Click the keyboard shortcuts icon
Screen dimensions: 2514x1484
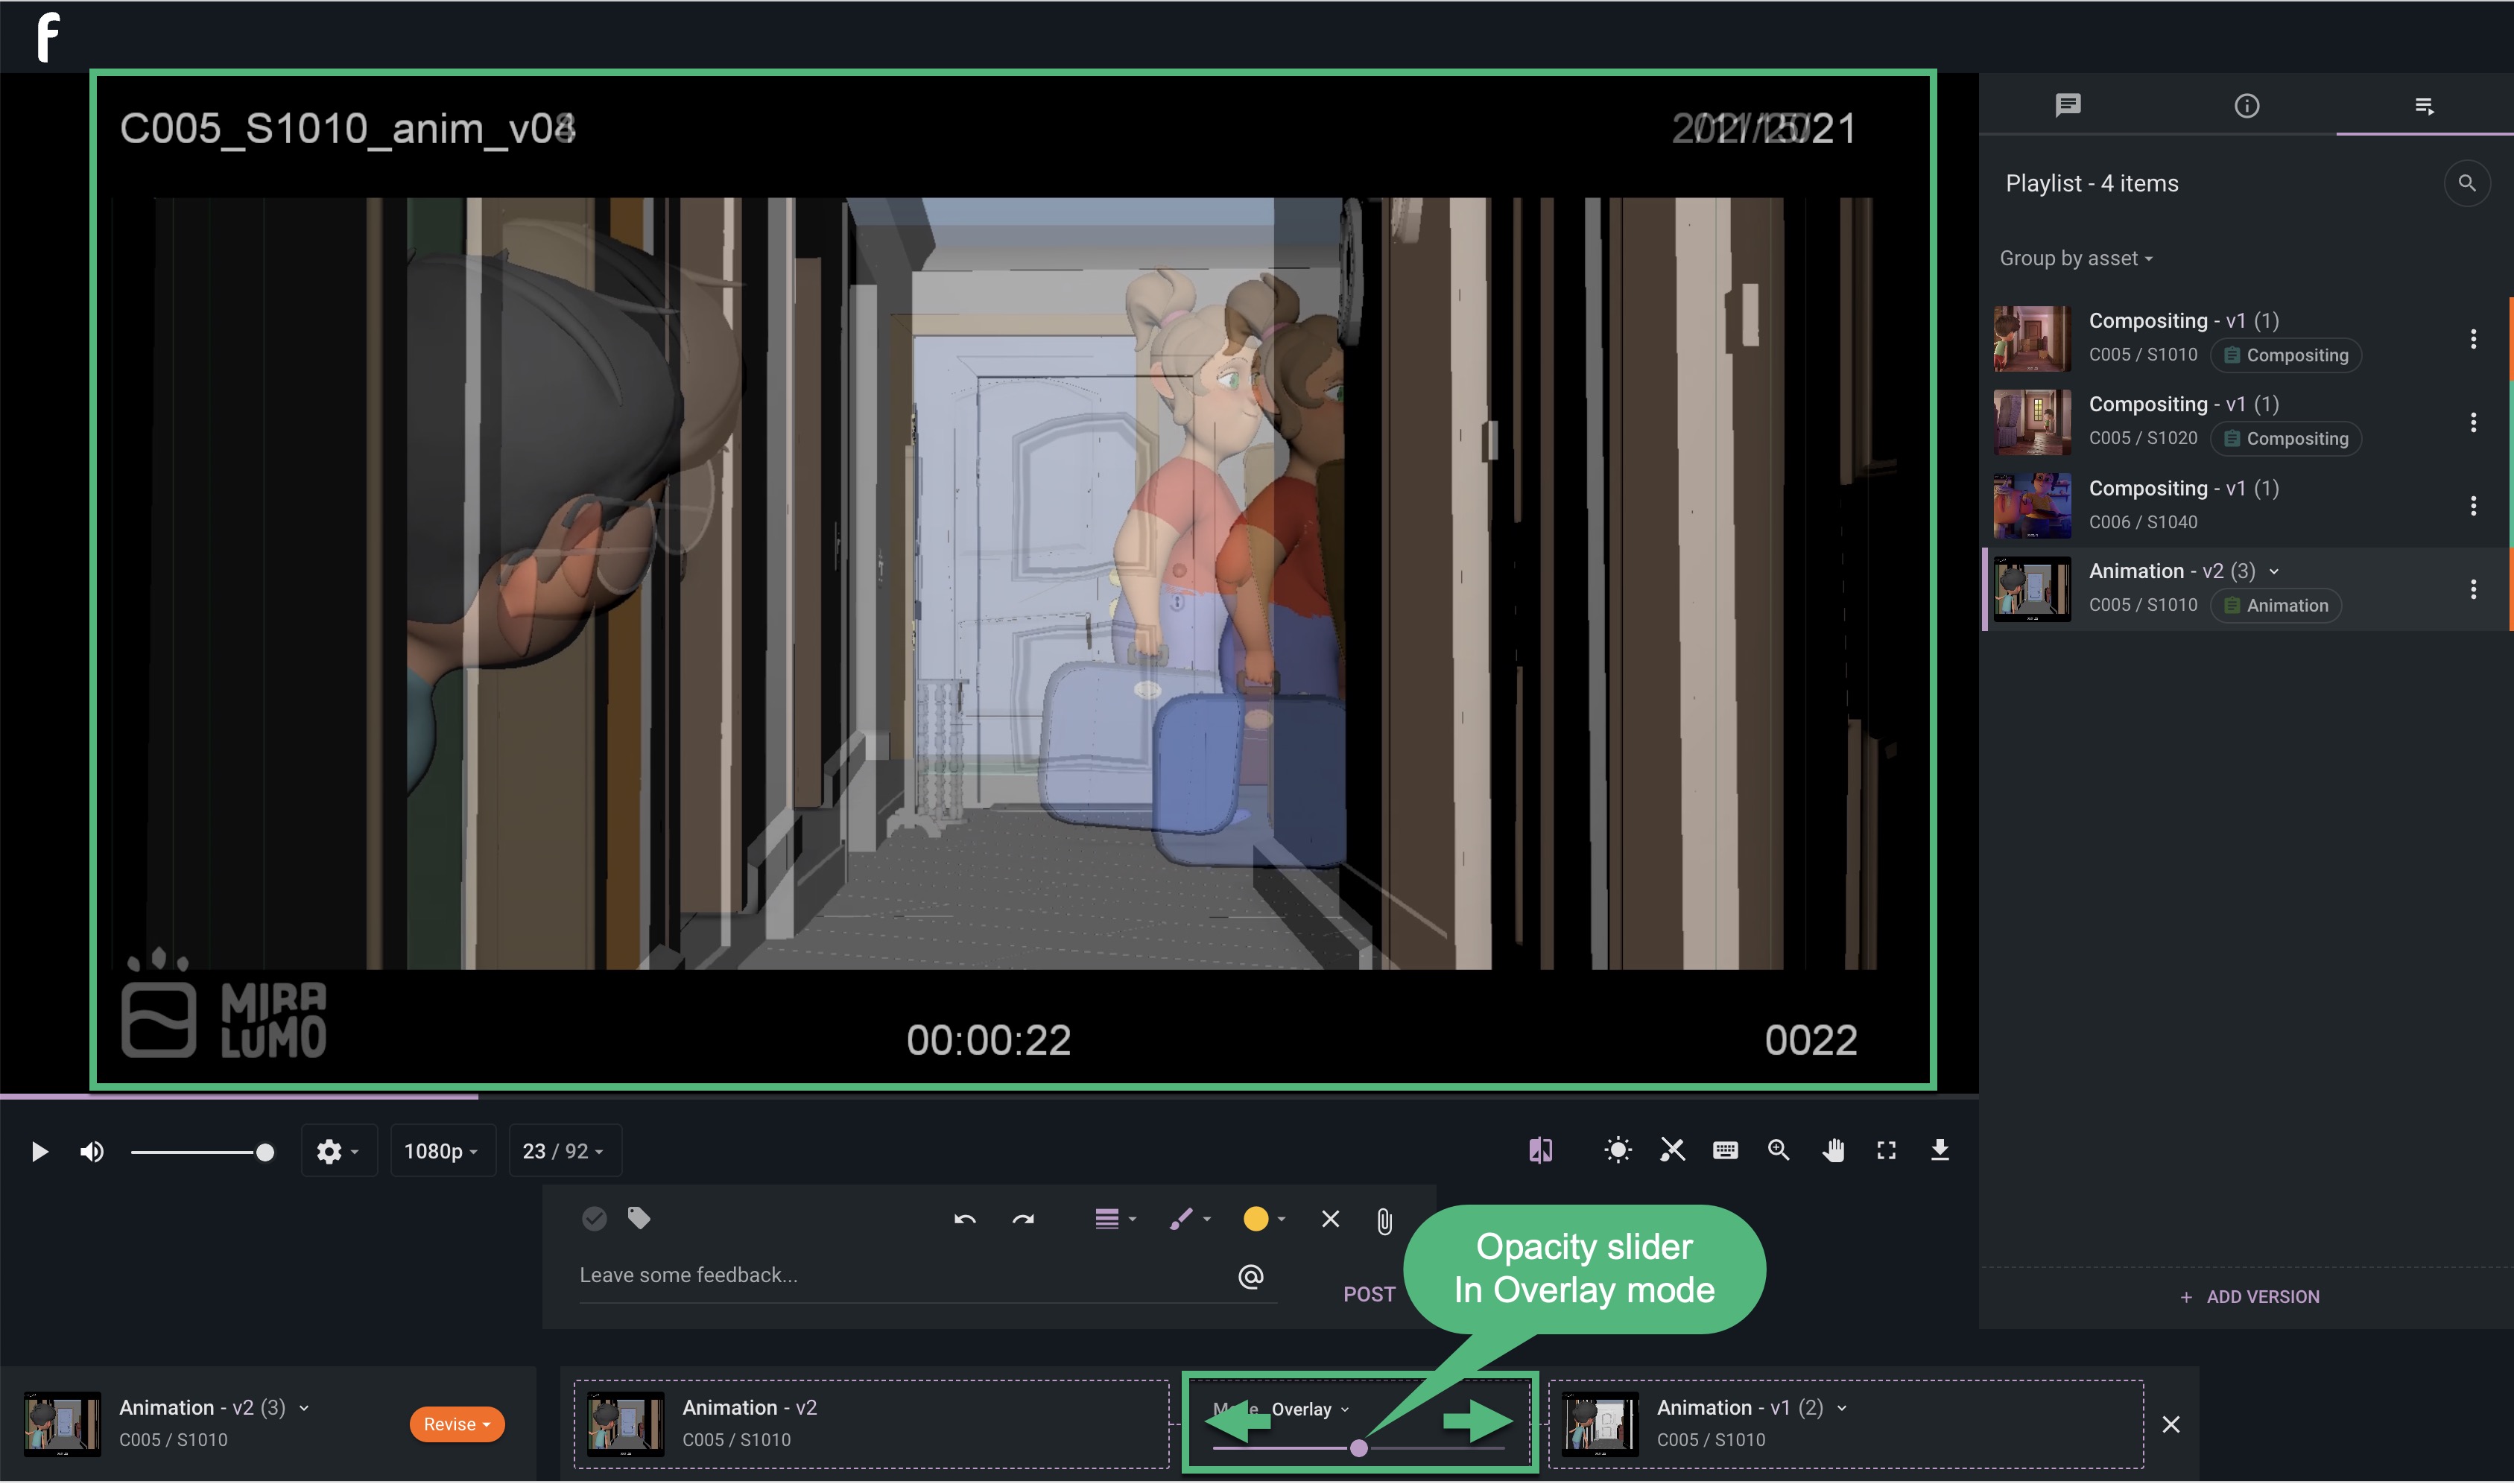pos(1725,1151)
